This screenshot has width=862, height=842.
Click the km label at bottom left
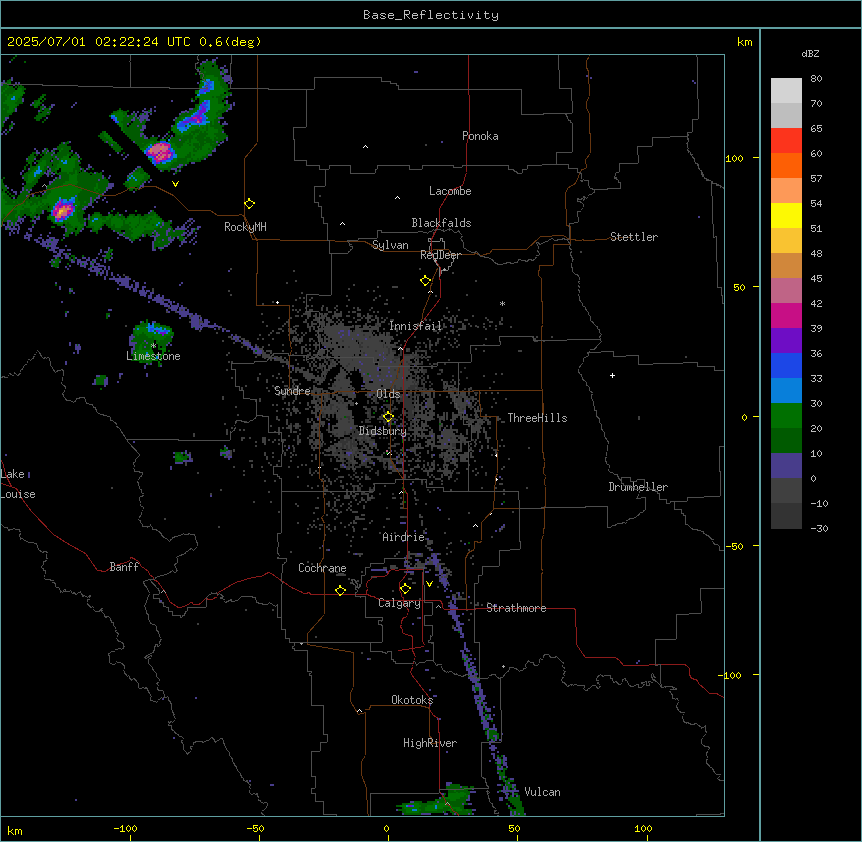coord(15,830)
